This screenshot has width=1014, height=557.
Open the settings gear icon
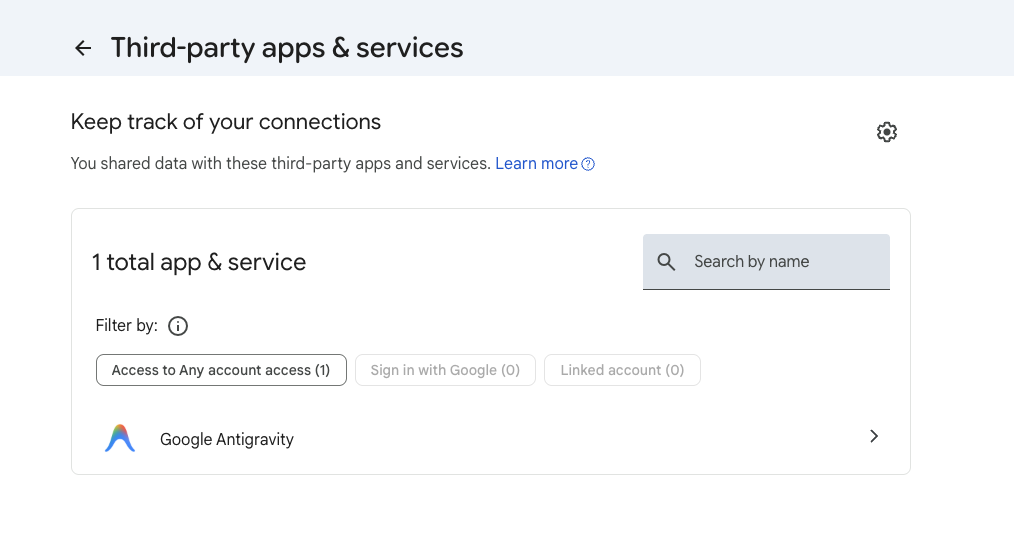tap(886, 132)
